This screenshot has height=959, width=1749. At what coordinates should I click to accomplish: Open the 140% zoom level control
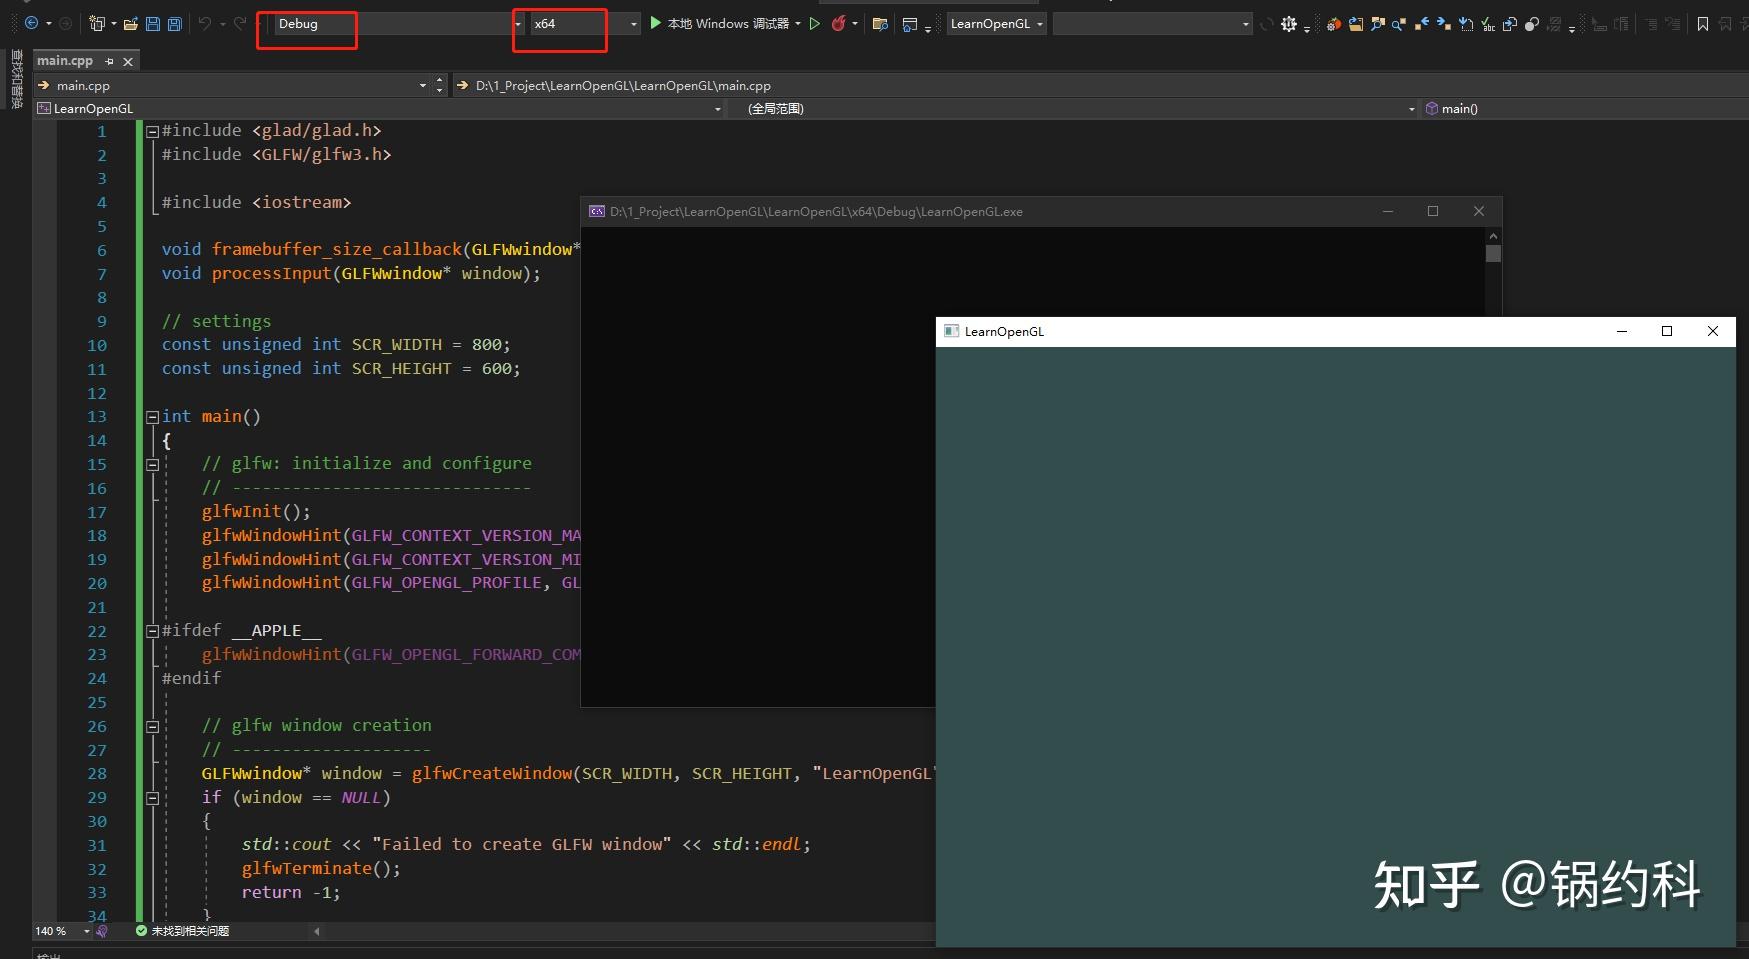click(x=55, y=931)
